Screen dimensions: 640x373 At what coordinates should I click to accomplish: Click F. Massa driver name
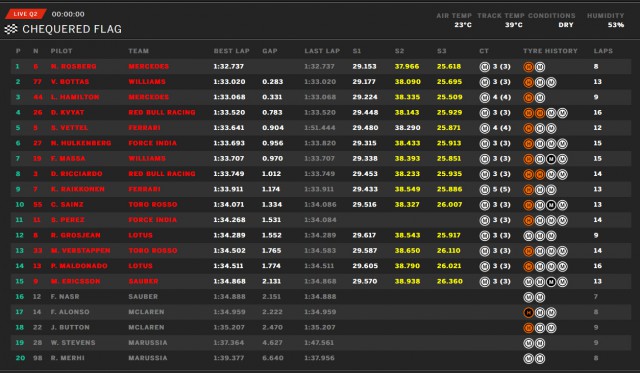click(x=68, y=158)
